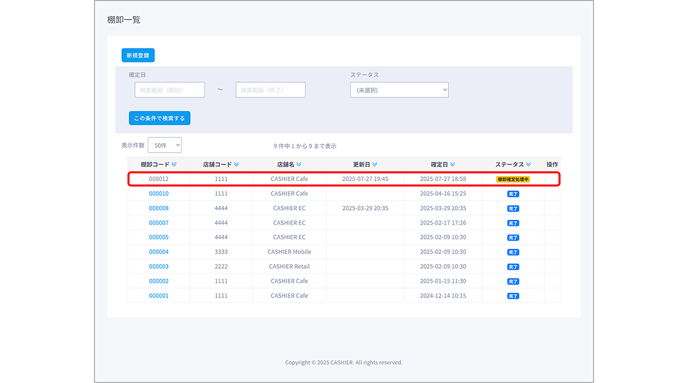
Task: Click 確定日 value 2025-01-15 11:30
Action: click(x=443, y=281)
